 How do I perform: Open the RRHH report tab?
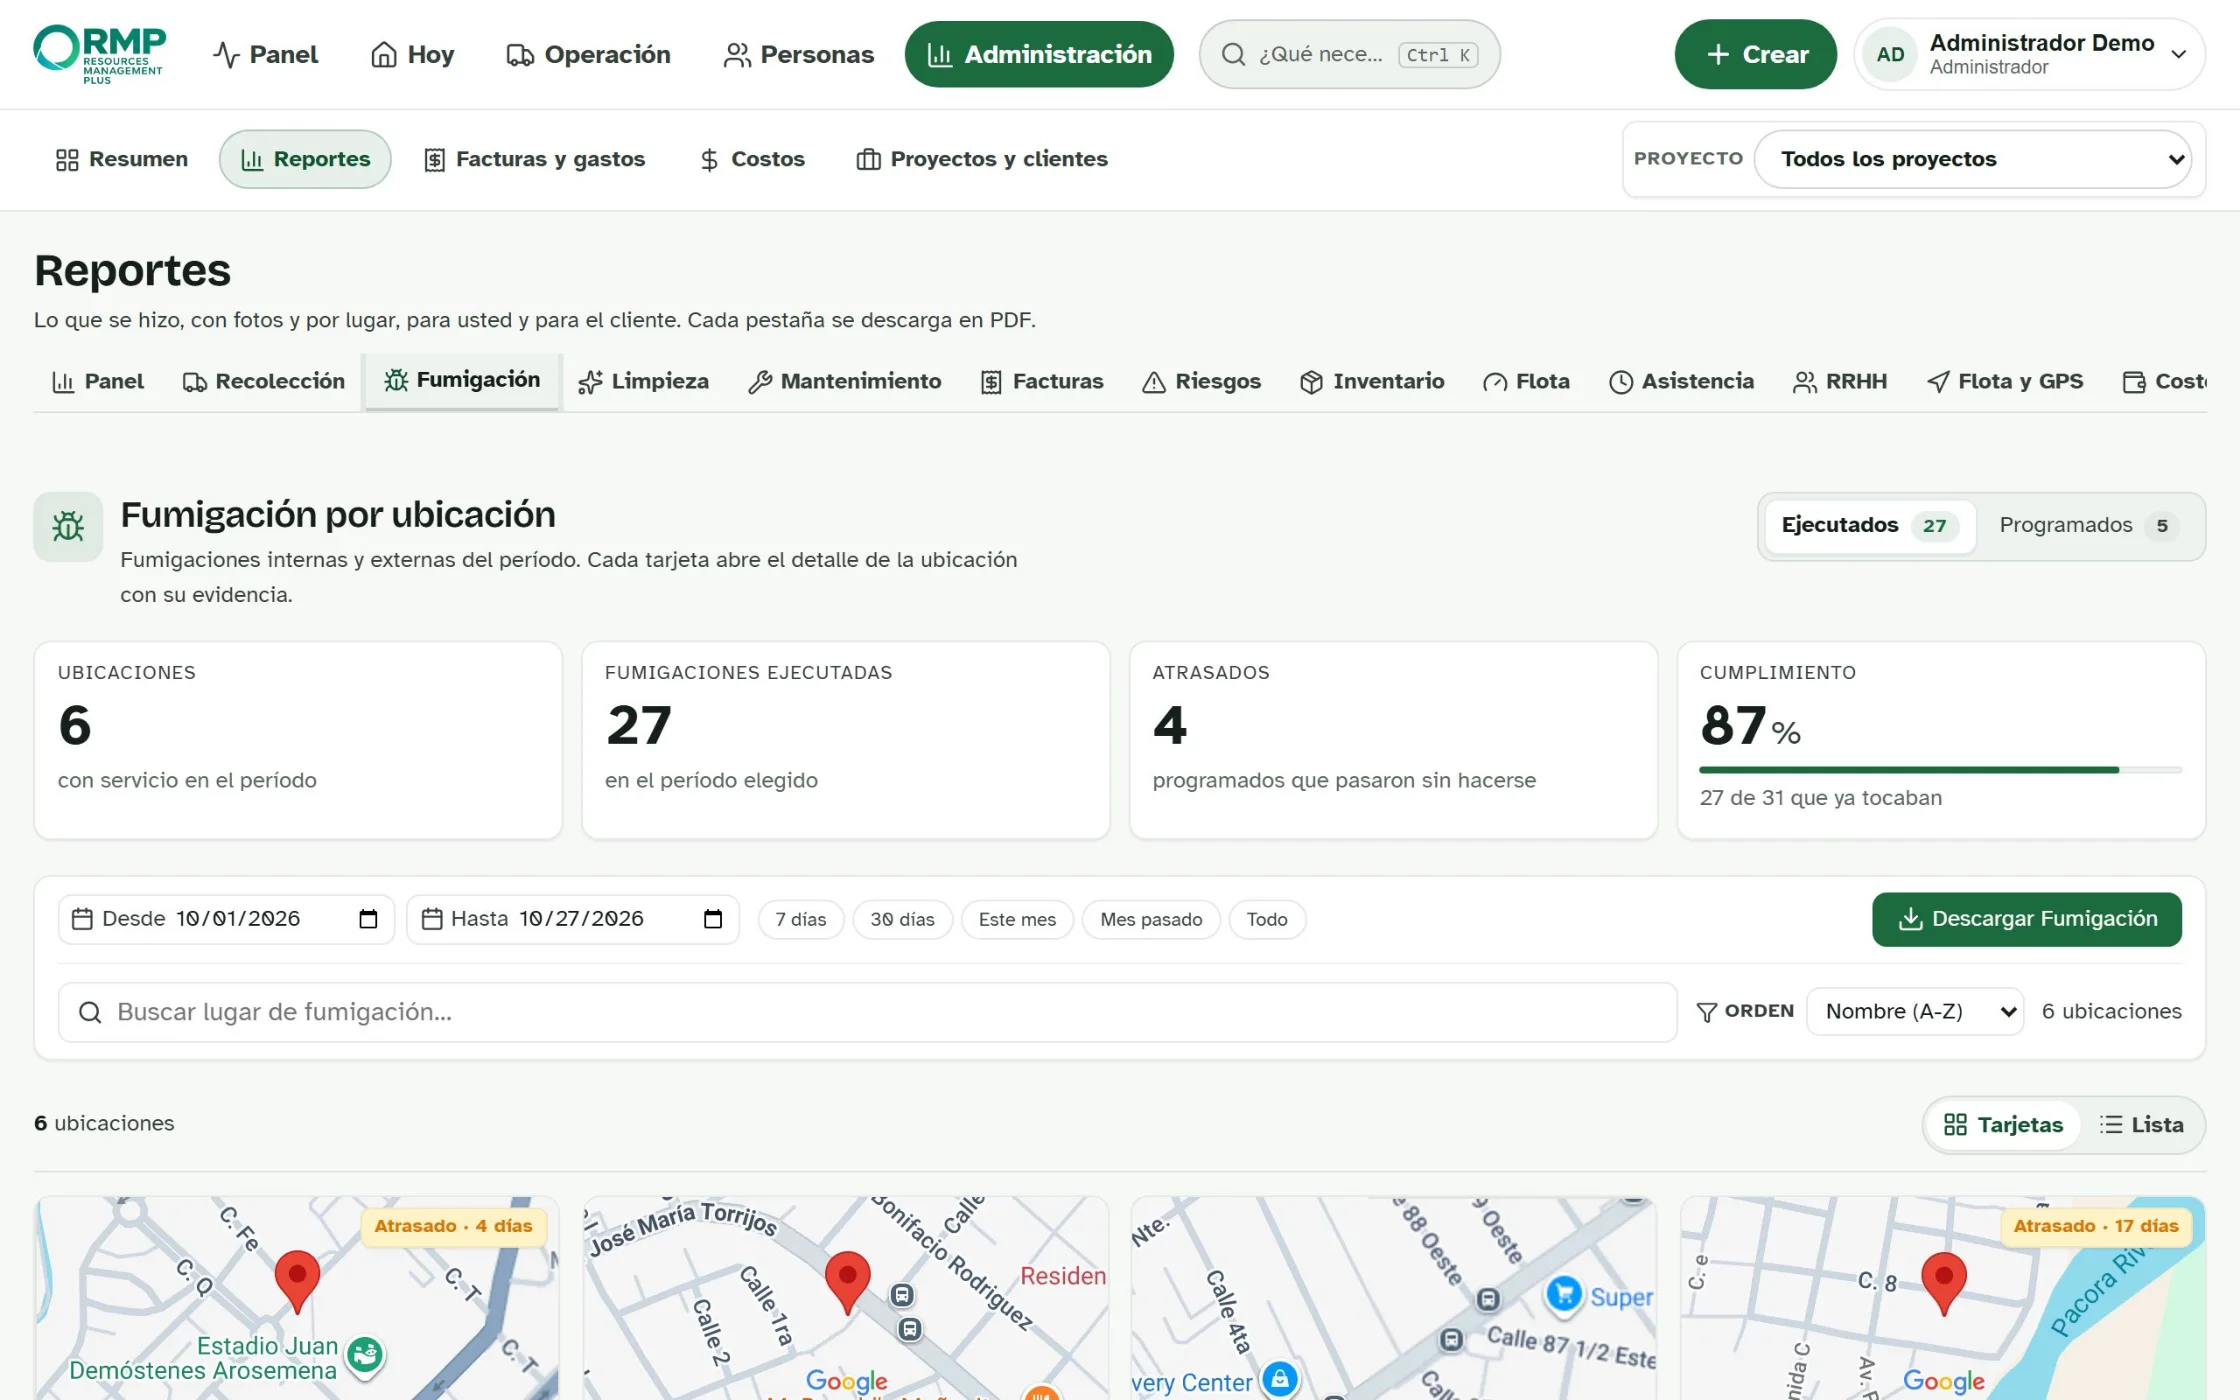click(1840, 381)
